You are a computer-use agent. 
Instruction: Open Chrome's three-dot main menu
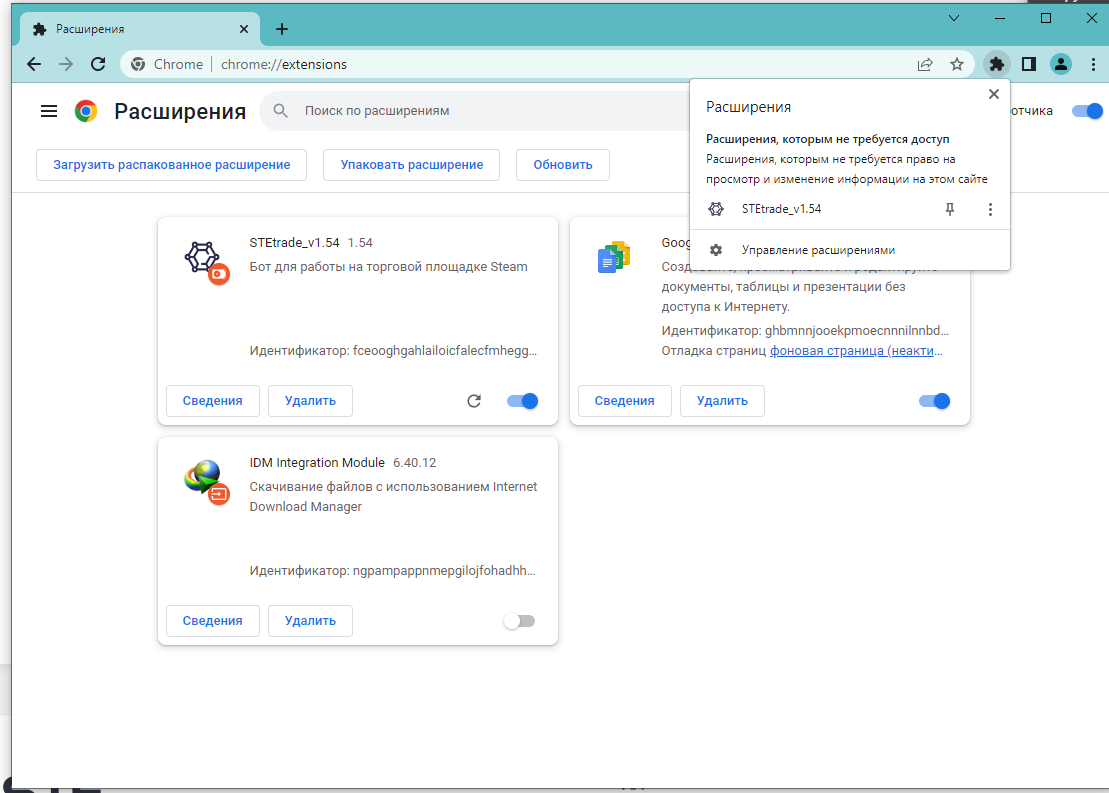click(x=1093, y=64)
